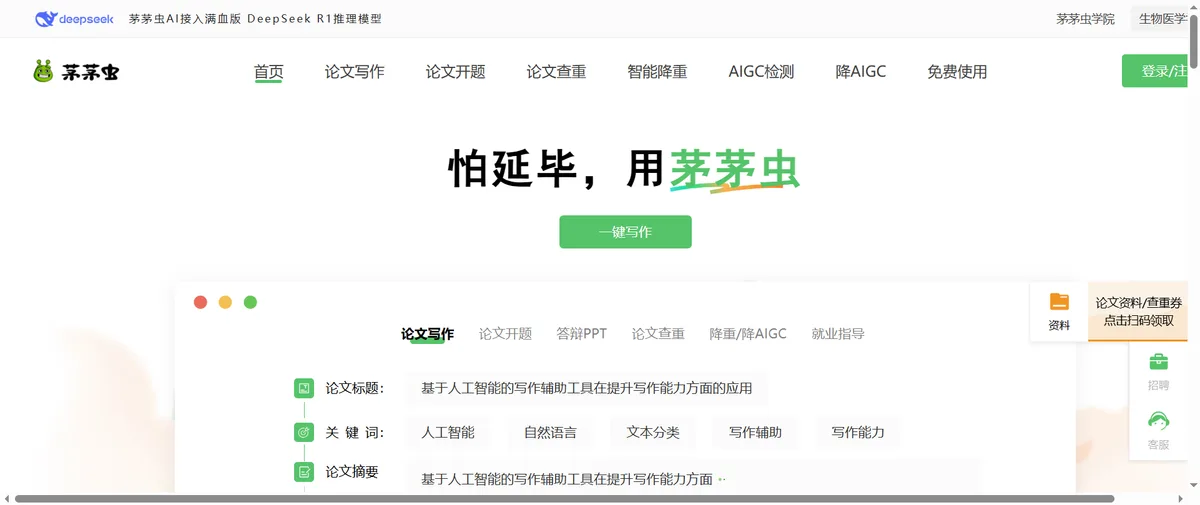Open the 资料 folder icon
The image size is (1200, 505).
[1059, 302]
